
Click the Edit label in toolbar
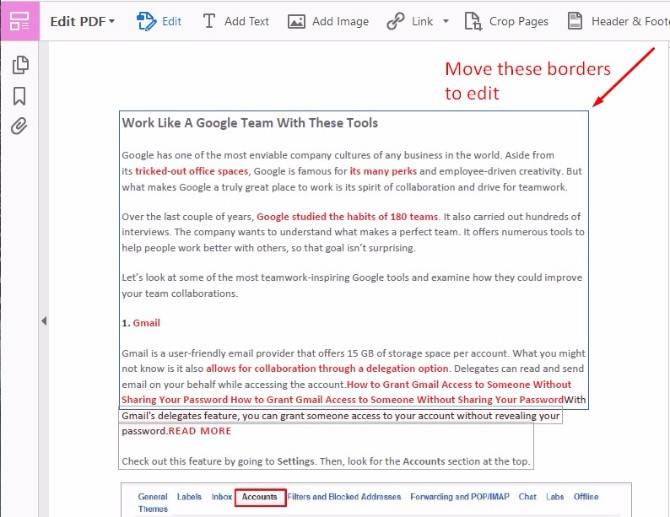tap(171, 21)
